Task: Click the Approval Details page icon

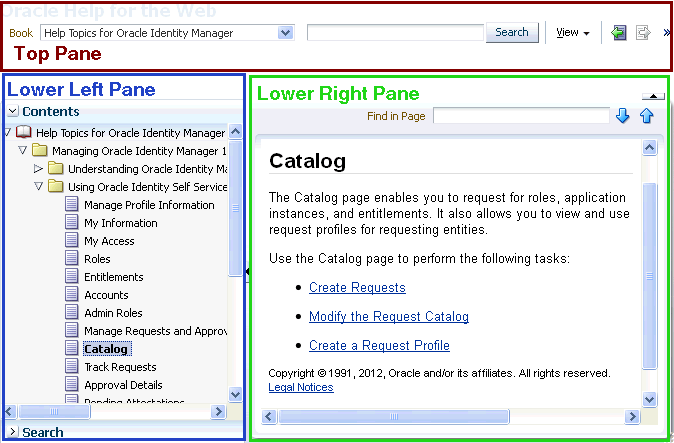Action: pos(72,385)
